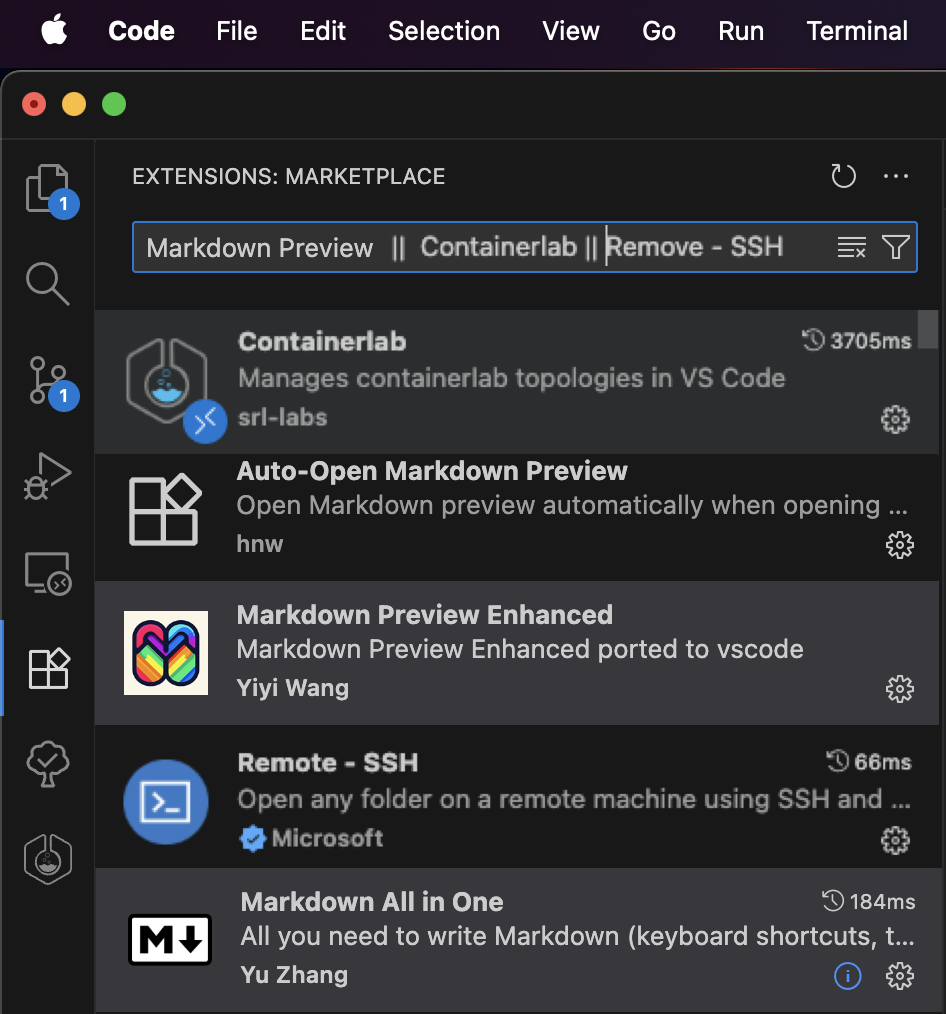Click 'Open Markdown preview automatically' description
946x1014 pixels.
(572, 506)
